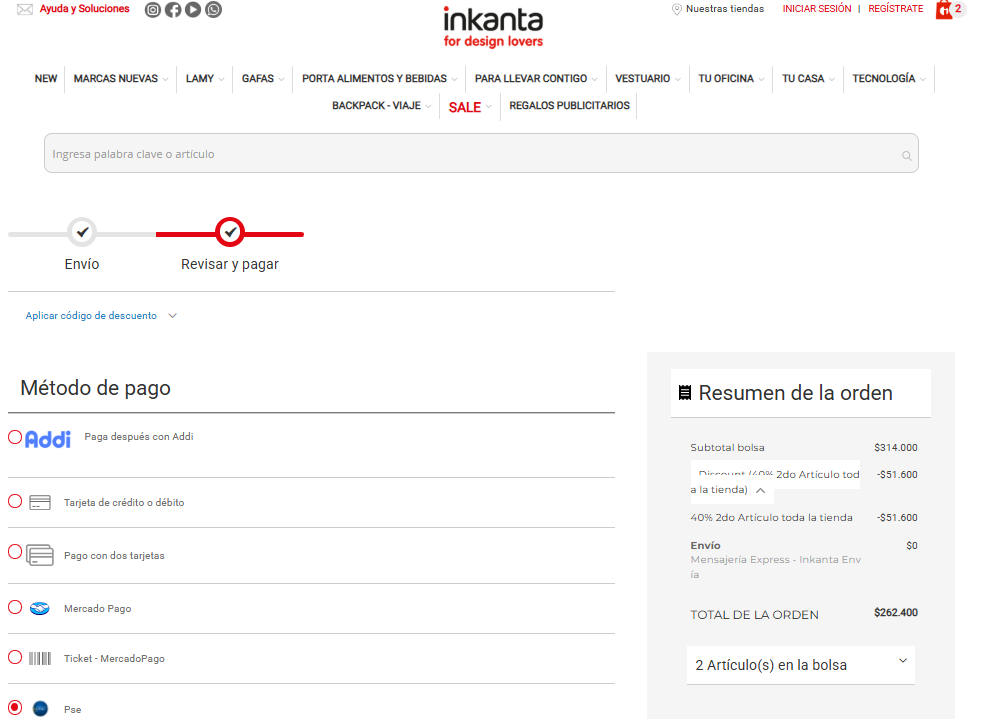Click the Envío step label

pyautogui.click(x=82, y=264)
